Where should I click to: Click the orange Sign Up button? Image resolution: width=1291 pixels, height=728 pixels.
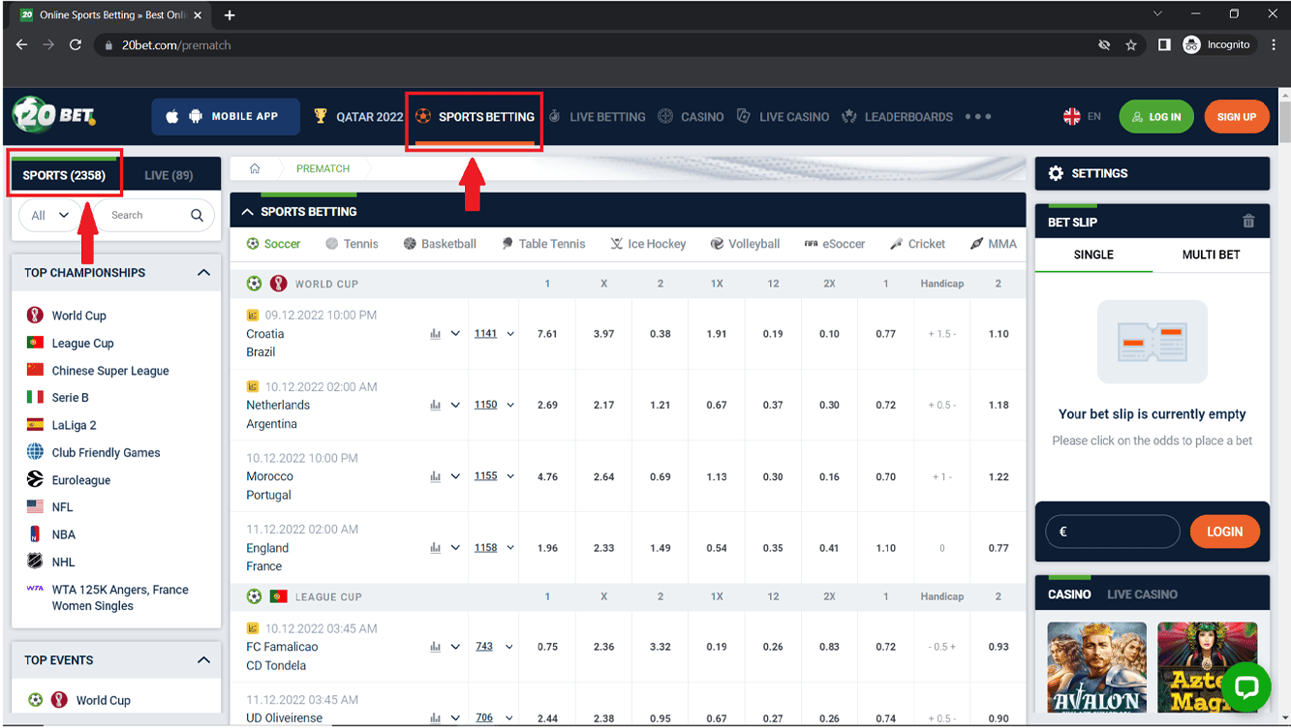pos(1236,117)
